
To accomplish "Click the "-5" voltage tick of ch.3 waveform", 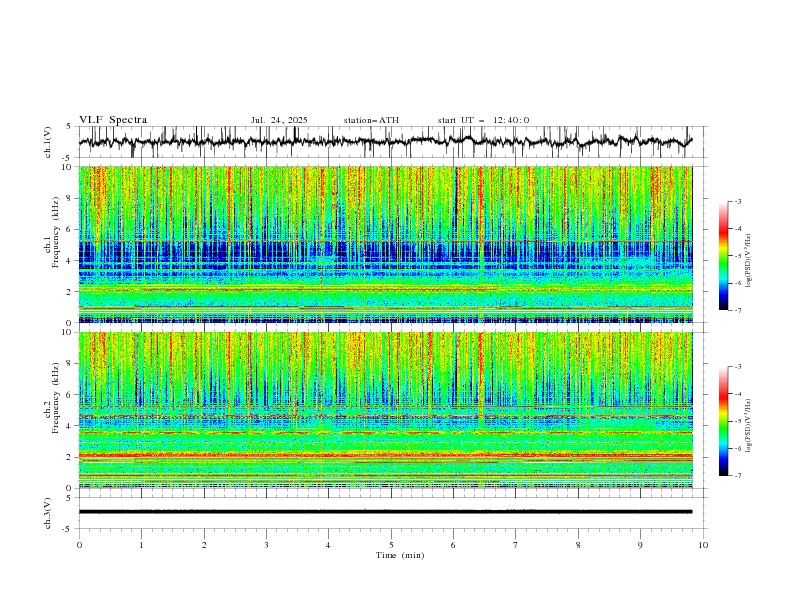I will pyautogui.click(x=67, y=529).
